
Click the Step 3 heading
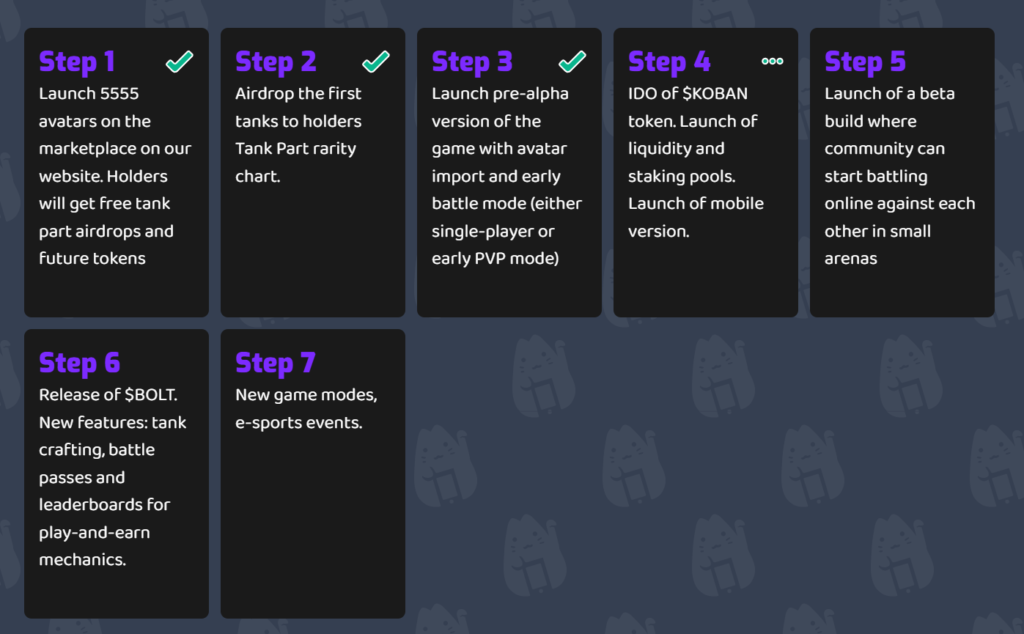(472, 62)
